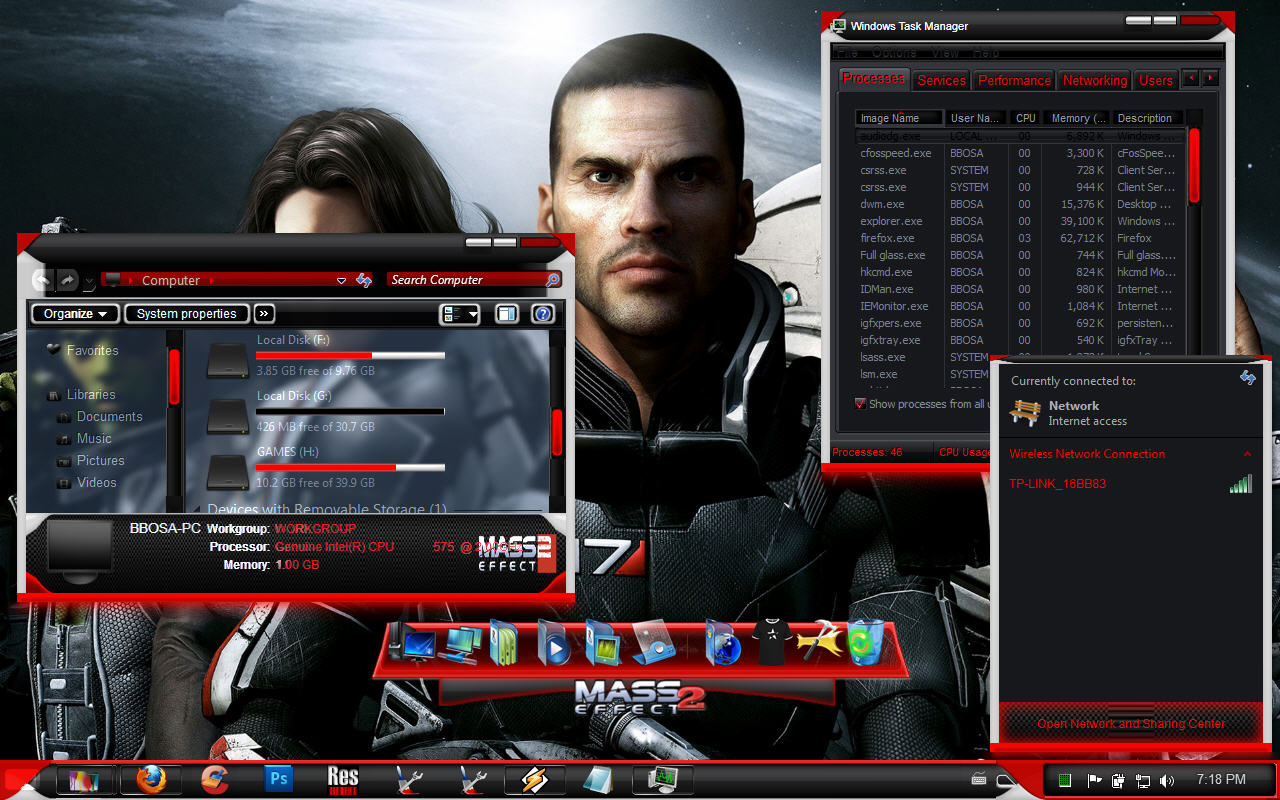Image resolution: width=1280 pixels, height=800 pixels.
Task: Switch to the Networking tab
Action: point(1095,80)
